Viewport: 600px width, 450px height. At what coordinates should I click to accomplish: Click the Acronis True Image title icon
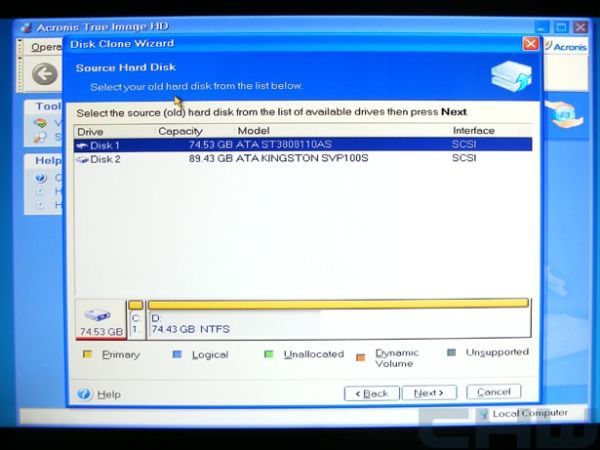tap(27, 28)
